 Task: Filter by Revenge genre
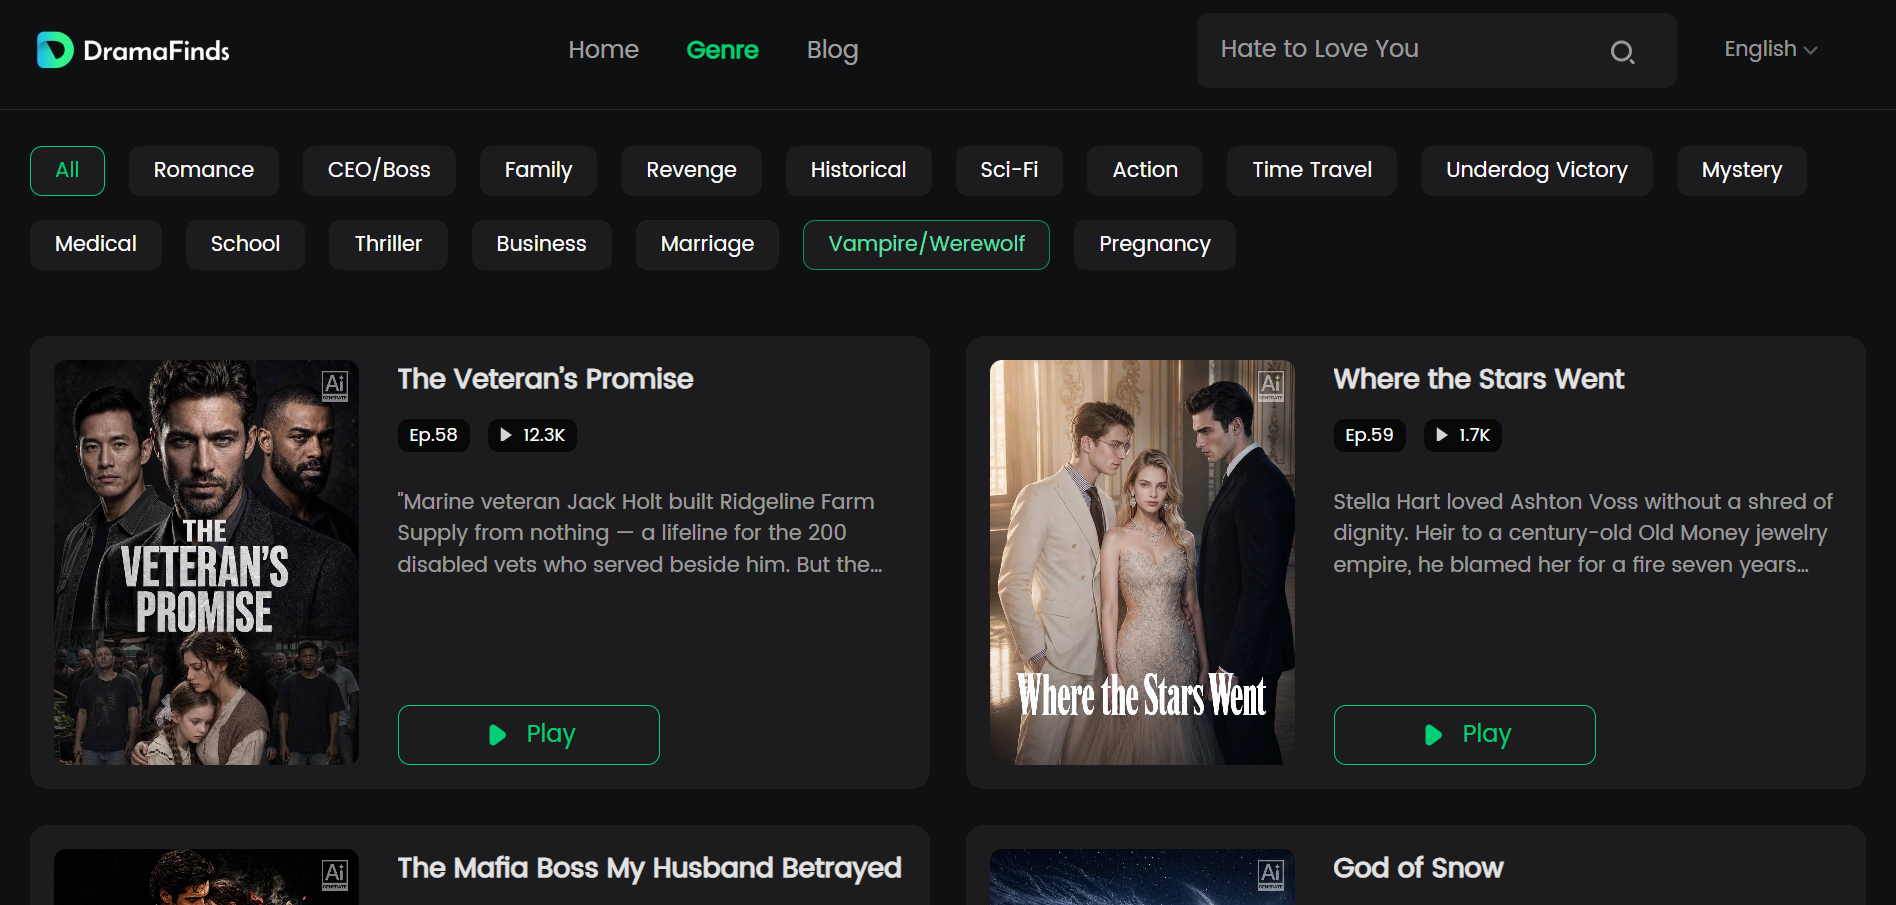point(691,171)
